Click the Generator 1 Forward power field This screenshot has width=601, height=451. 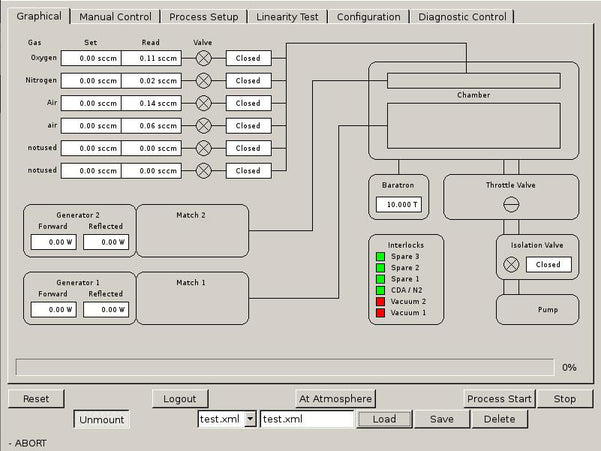point(53,310)
